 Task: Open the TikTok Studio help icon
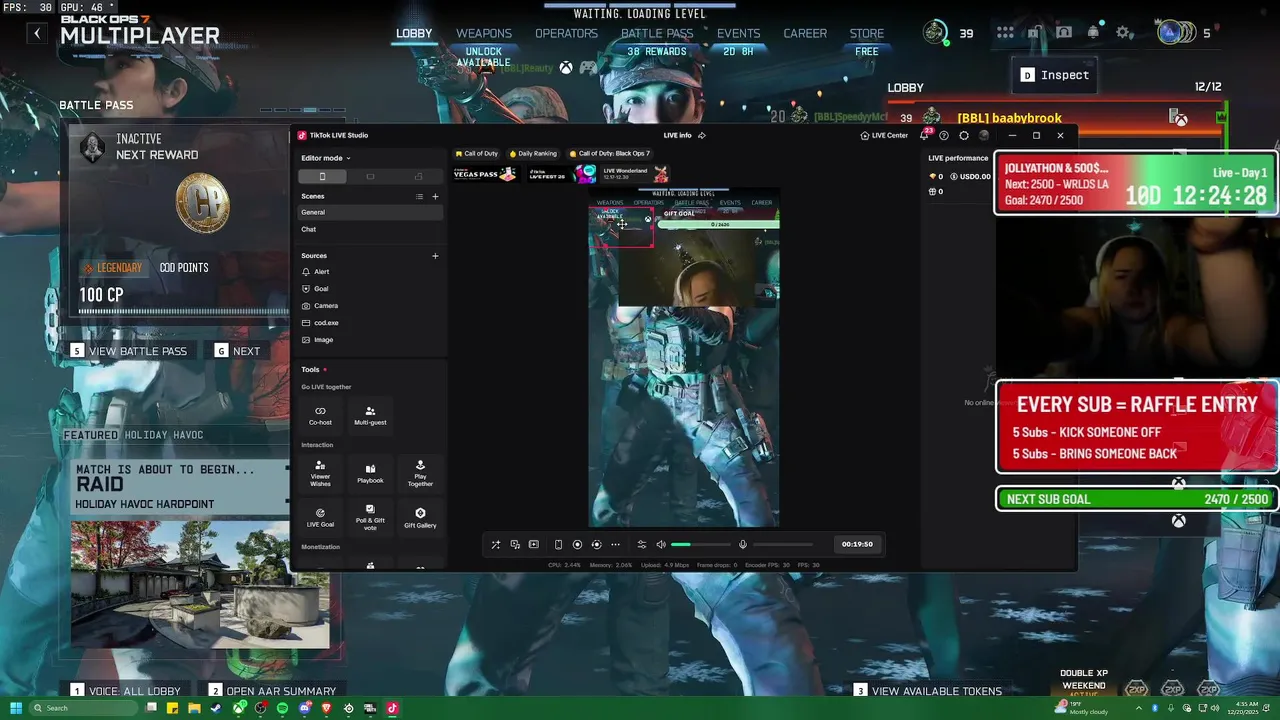(943, 135)
